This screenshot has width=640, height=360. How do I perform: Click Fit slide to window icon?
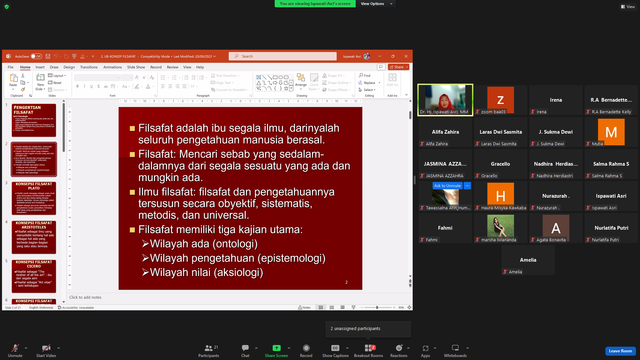click(409, 307)
